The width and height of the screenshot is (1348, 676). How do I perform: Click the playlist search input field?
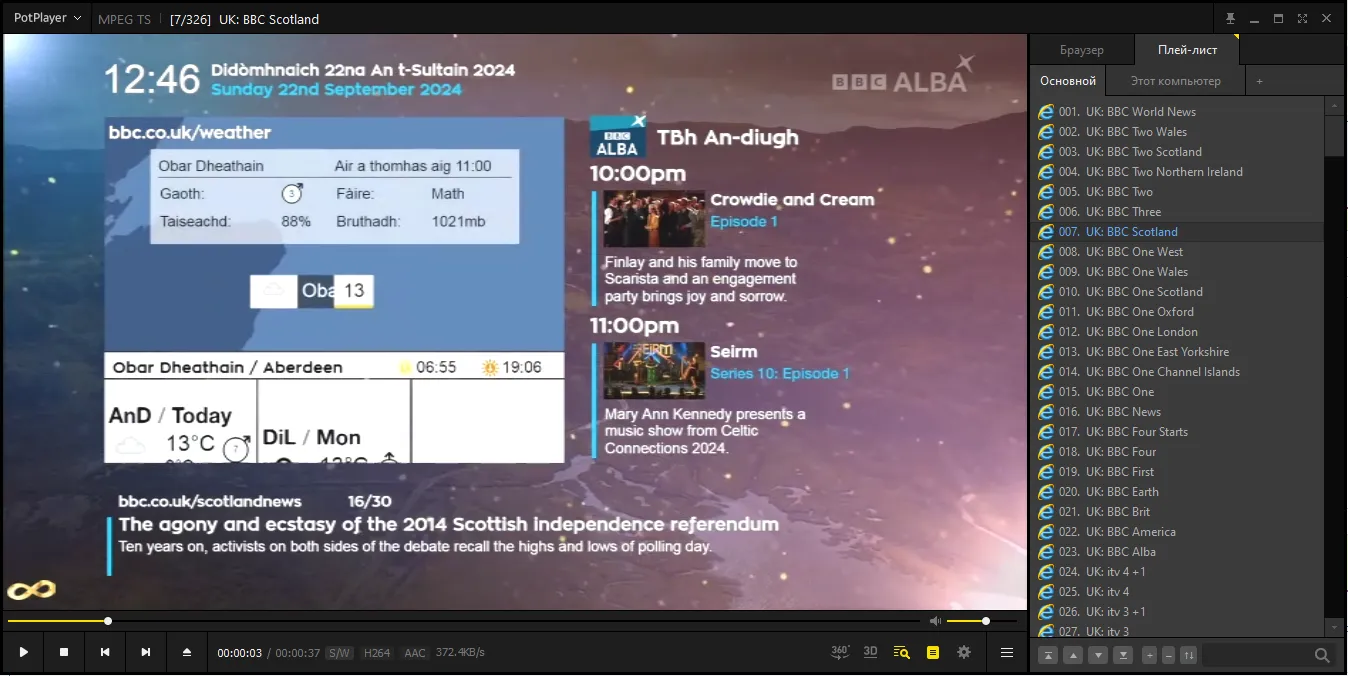(1257, 655)
